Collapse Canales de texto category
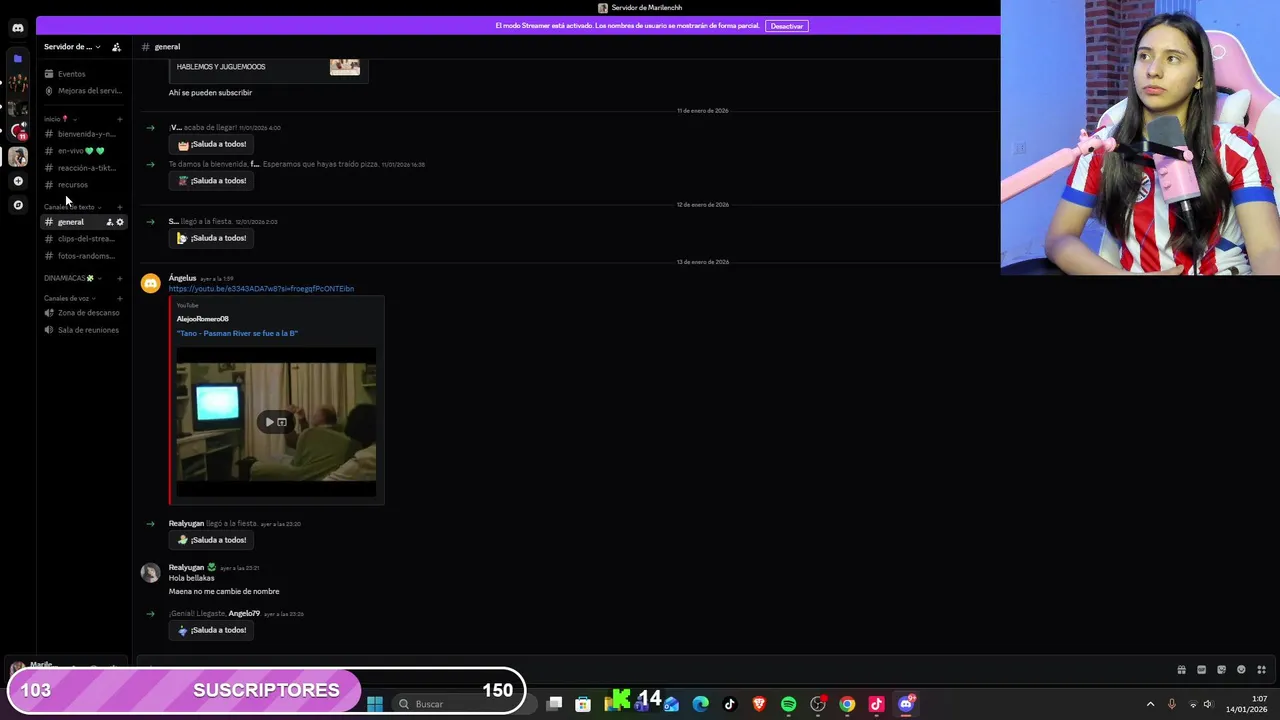 click(x=72, y=207)
